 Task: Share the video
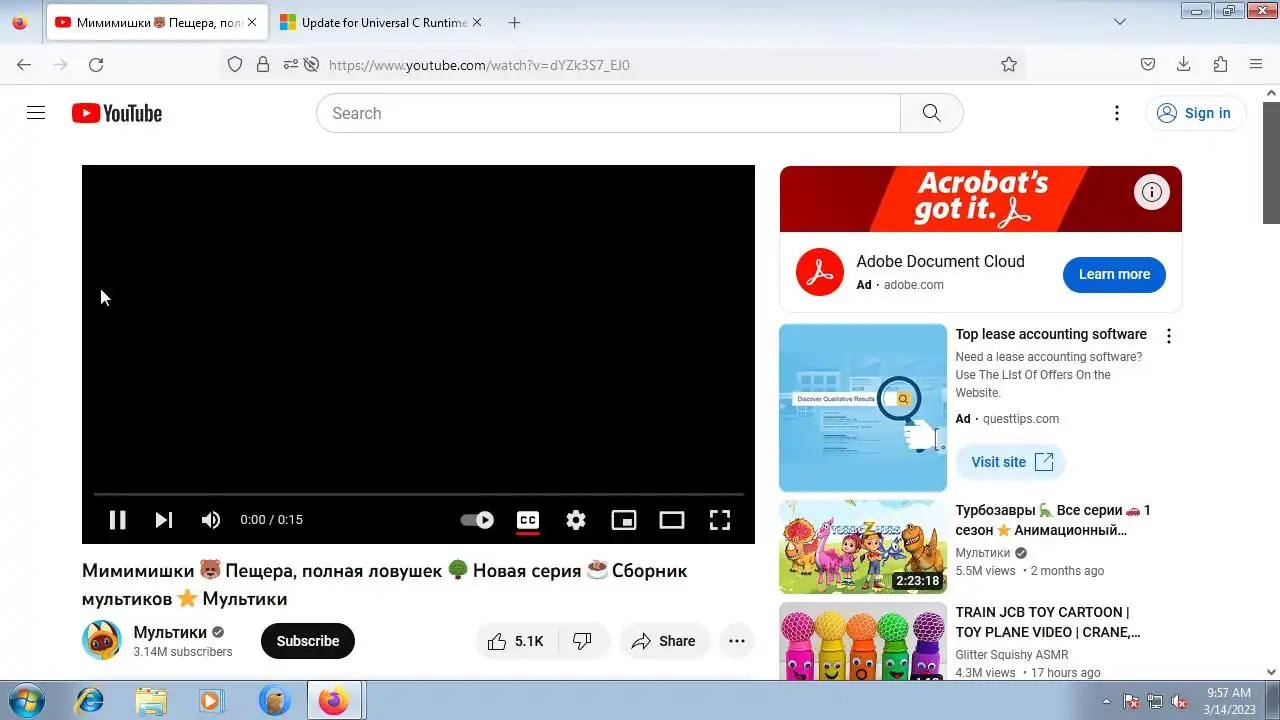click(664, 641)
